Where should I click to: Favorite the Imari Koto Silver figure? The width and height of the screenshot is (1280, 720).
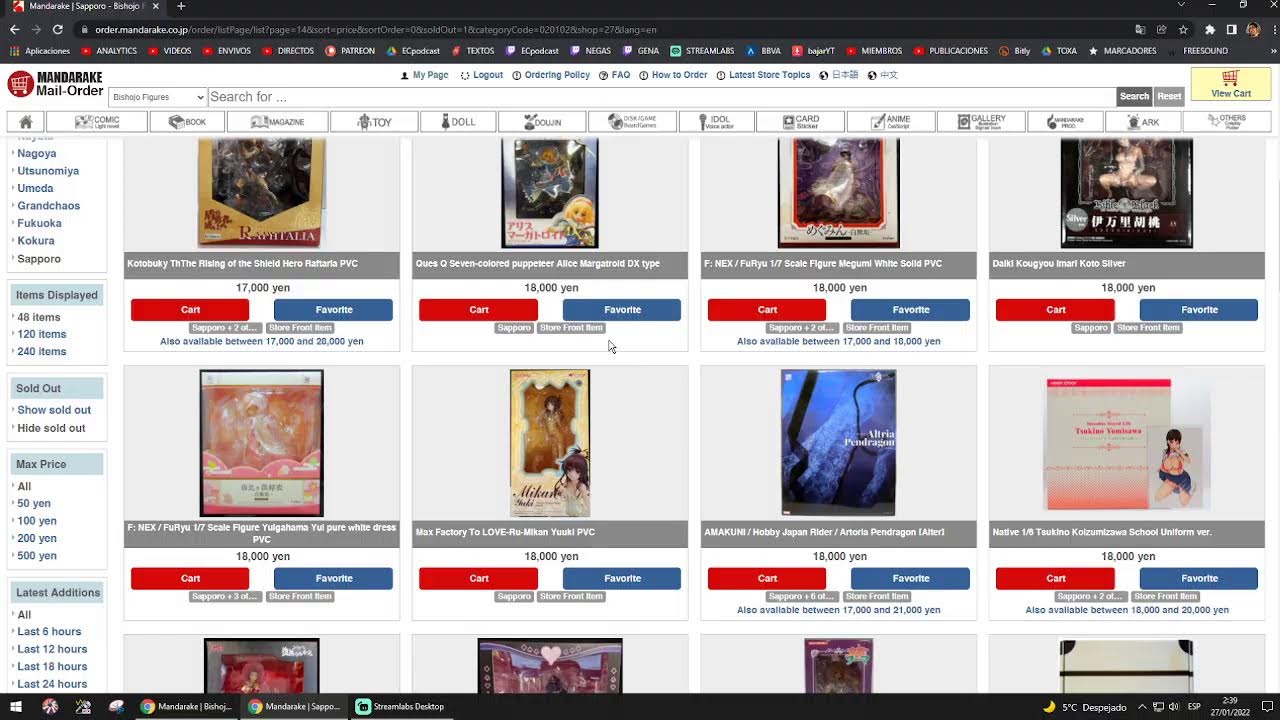click(x=1199, y=310)
